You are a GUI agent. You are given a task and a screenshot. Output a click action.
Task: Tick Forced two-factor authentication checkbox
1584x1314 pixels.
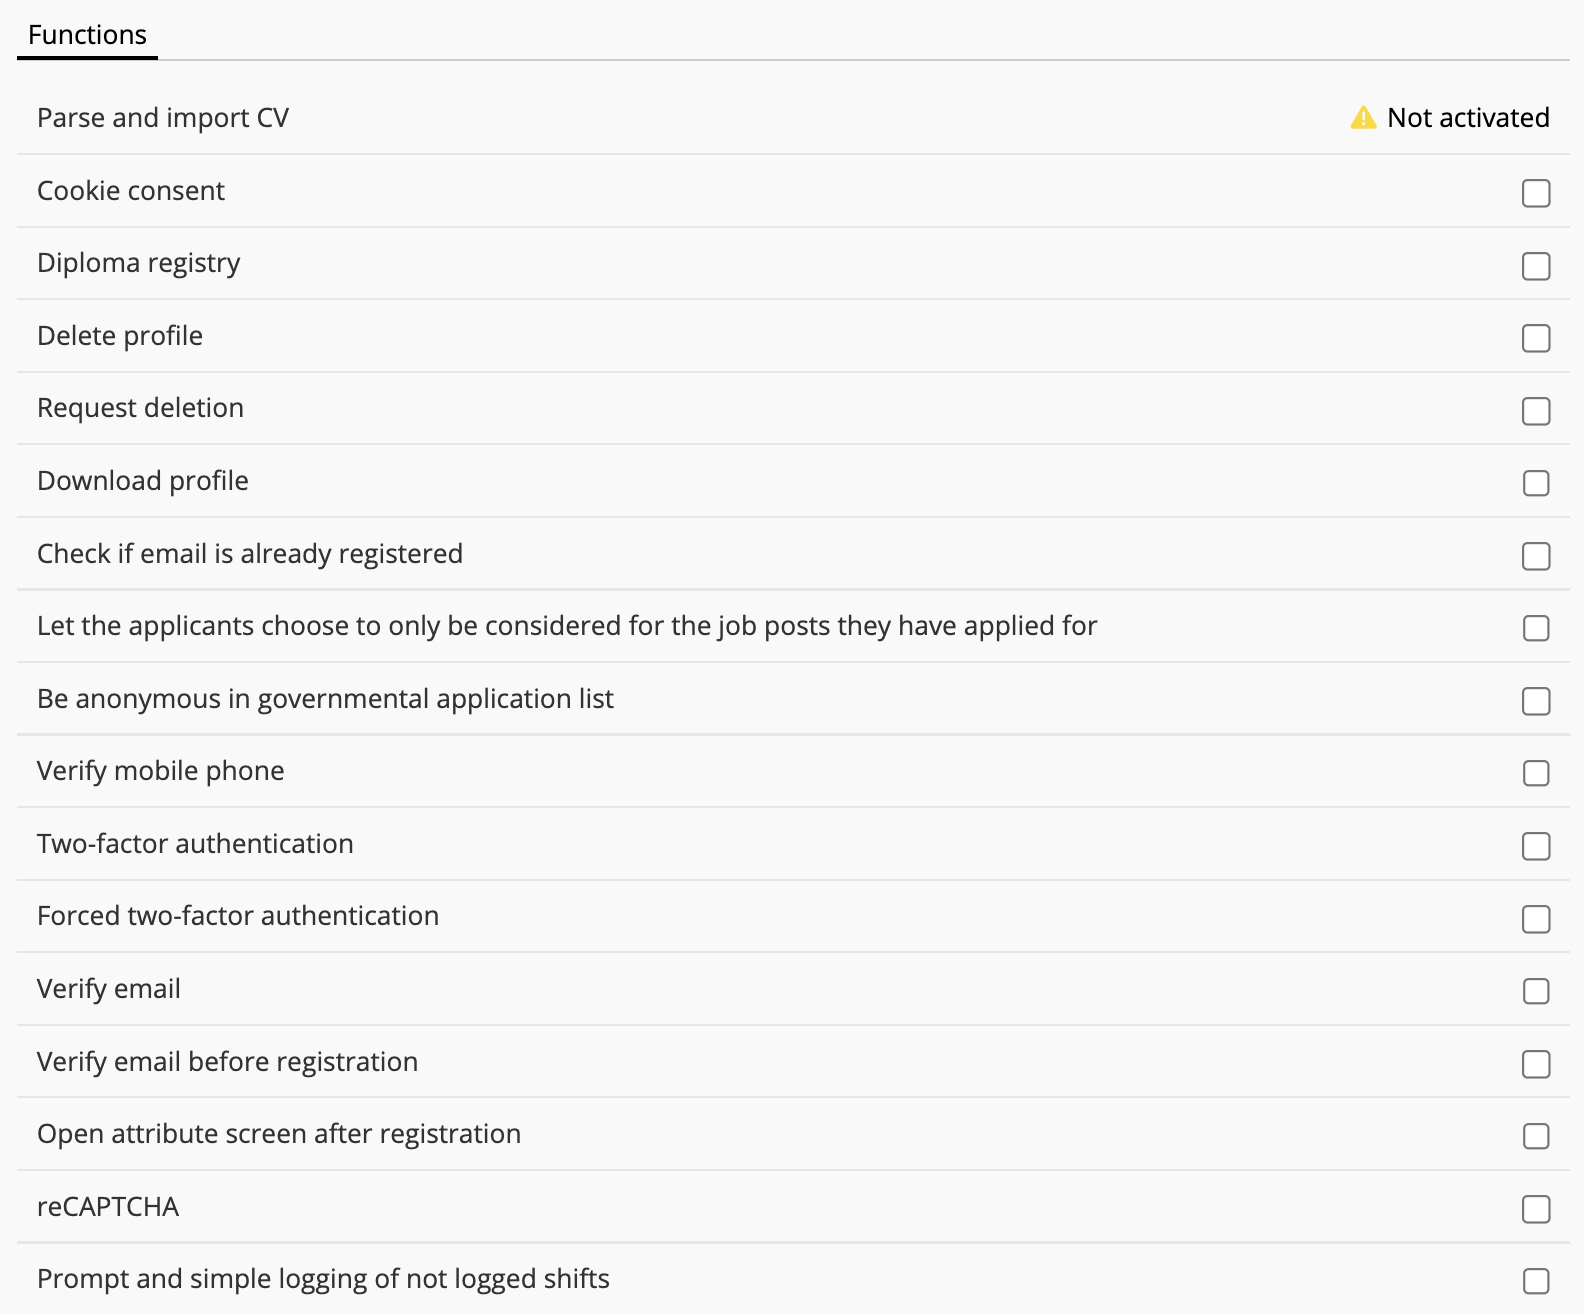tap(1536, 919)
